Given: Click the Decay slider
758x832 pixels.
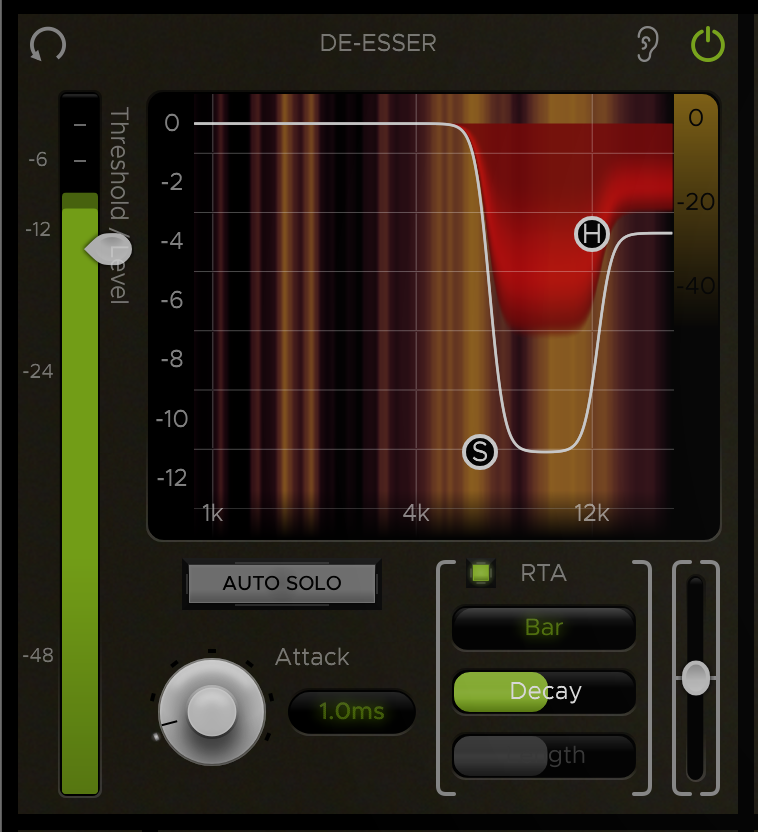Looking at the screenshot, I should (544, 692).
